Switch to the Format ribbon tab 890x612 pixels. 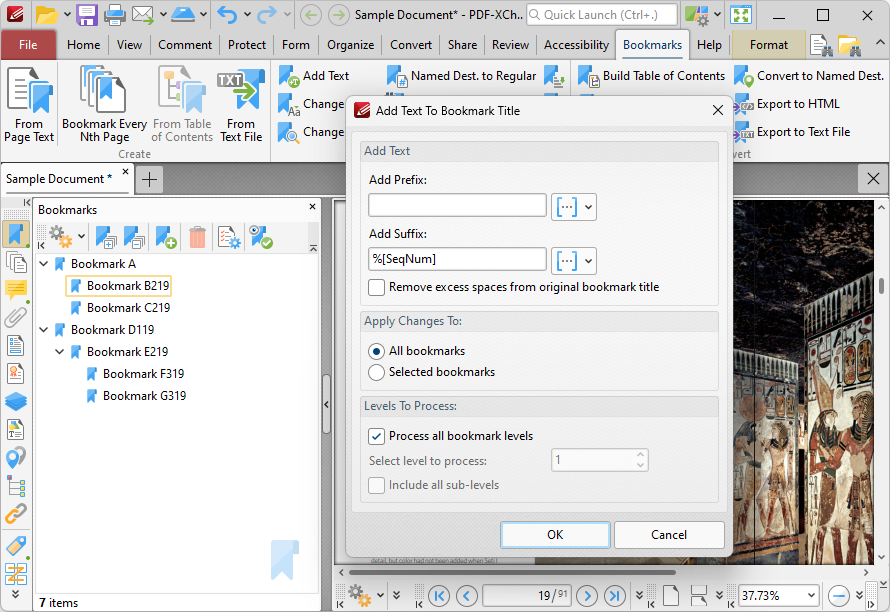[x=769, y=45]
